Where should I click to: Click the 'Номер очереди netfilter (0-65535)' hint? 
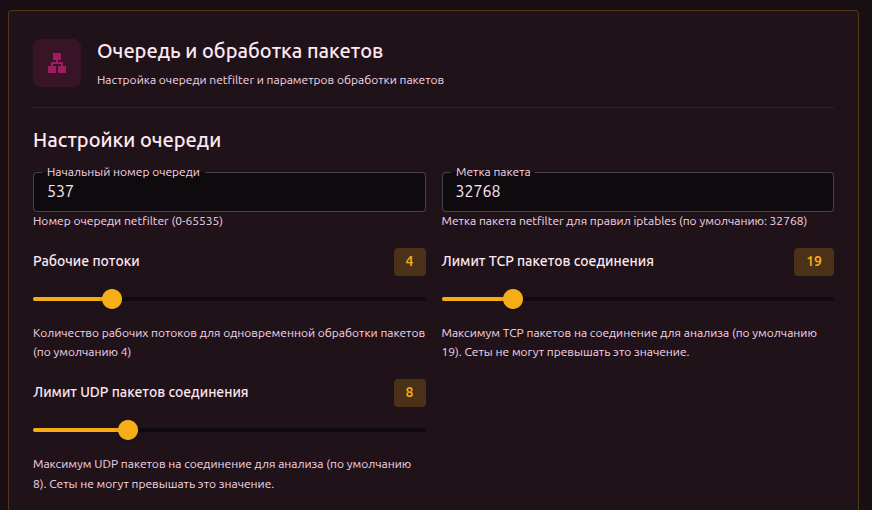[127, 221]
